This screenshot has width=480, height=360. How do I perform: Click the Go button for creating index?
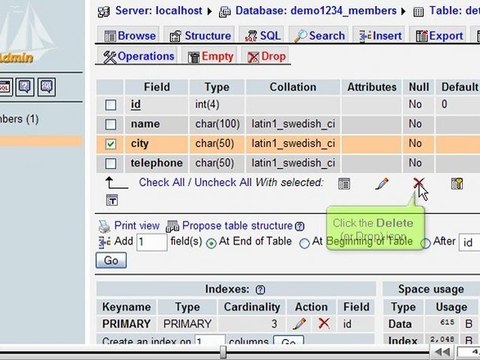[289, 340]
